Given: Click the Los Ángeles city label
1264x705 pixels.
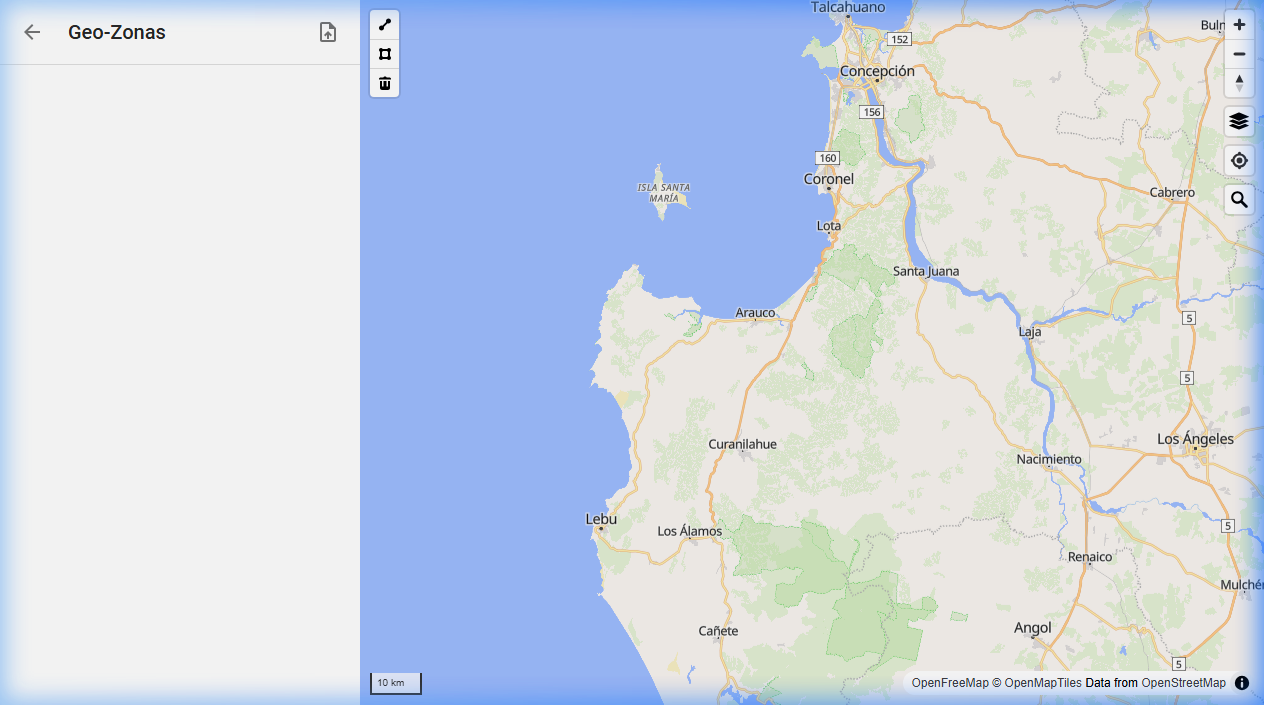Looking at the screenshot, I should coord(1195,439).
